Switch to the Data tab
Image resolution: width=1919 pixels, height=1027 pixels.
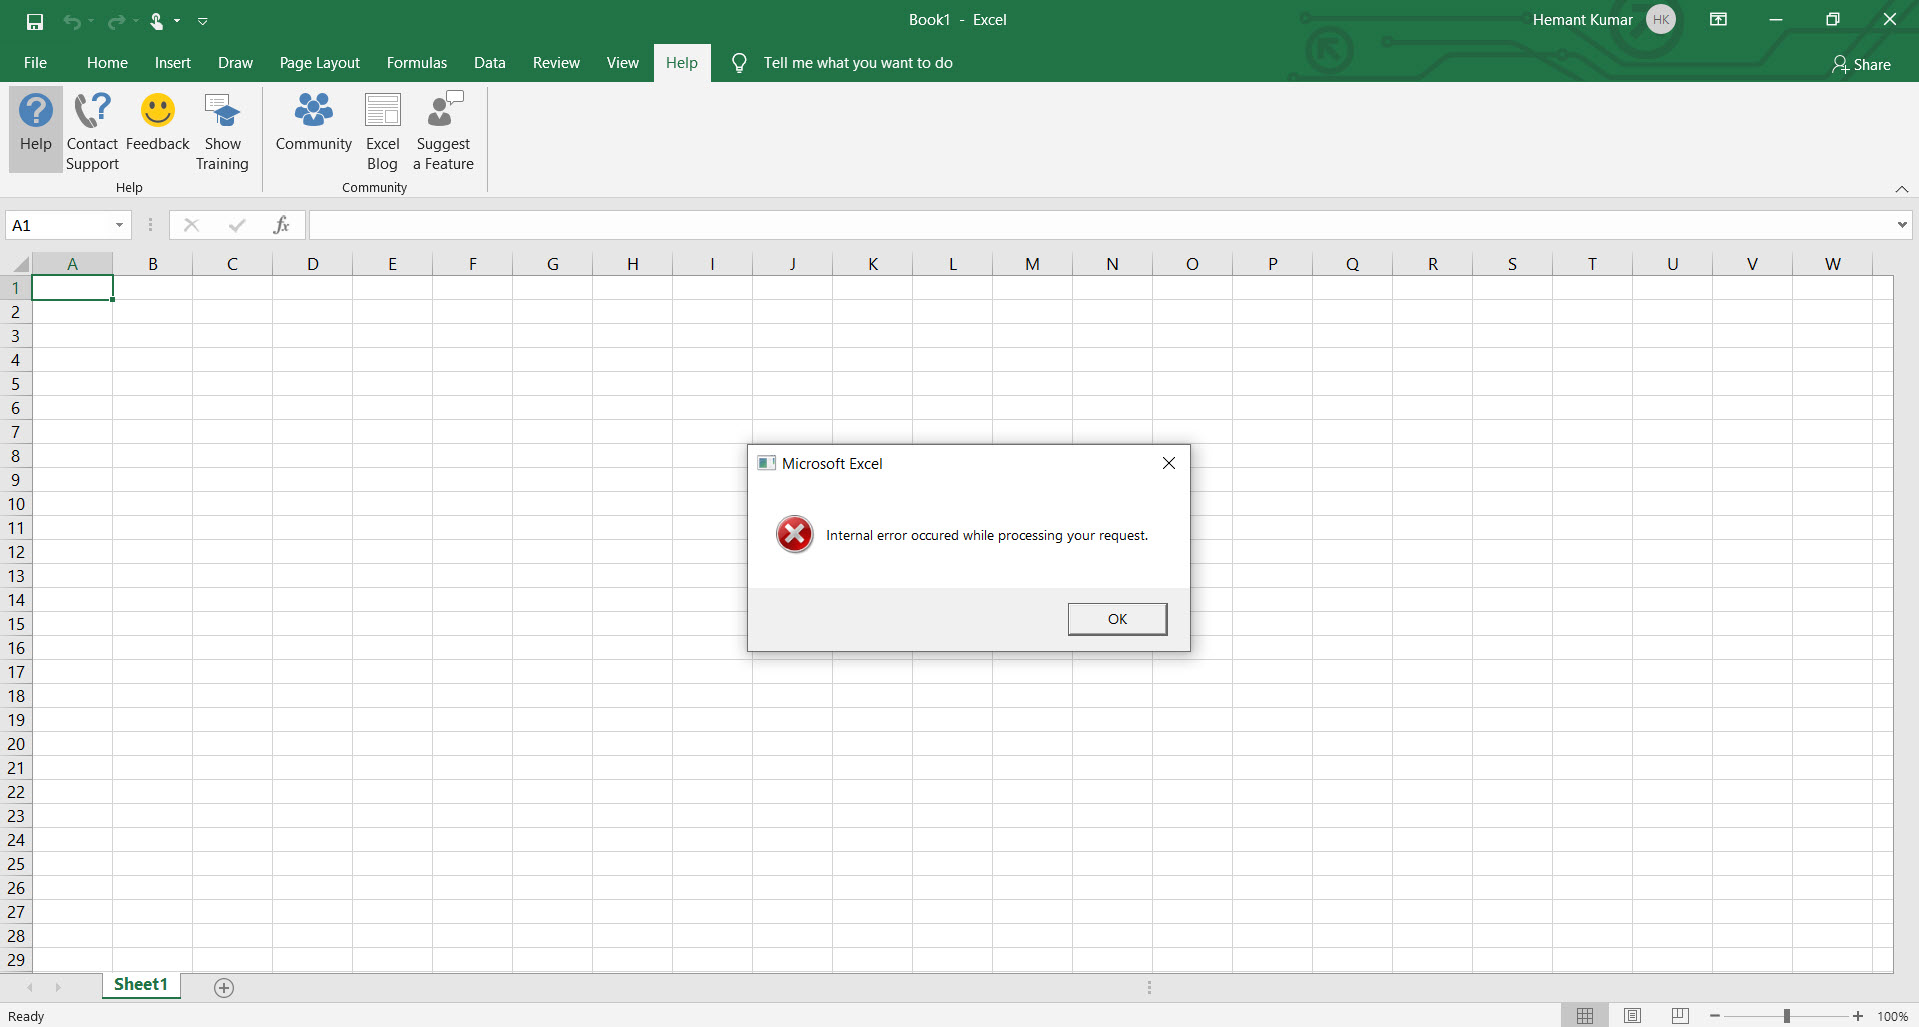tap(489, 63)
